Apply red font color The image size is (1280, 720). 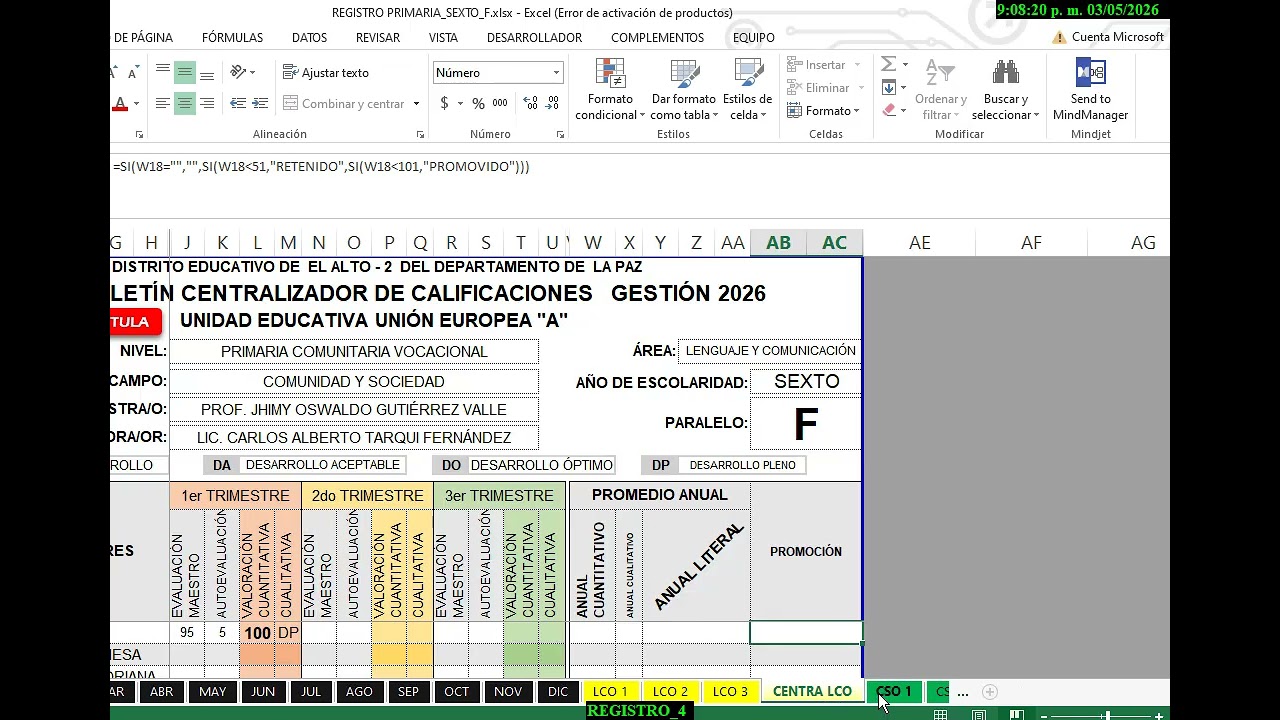click(x=120, y=103)
